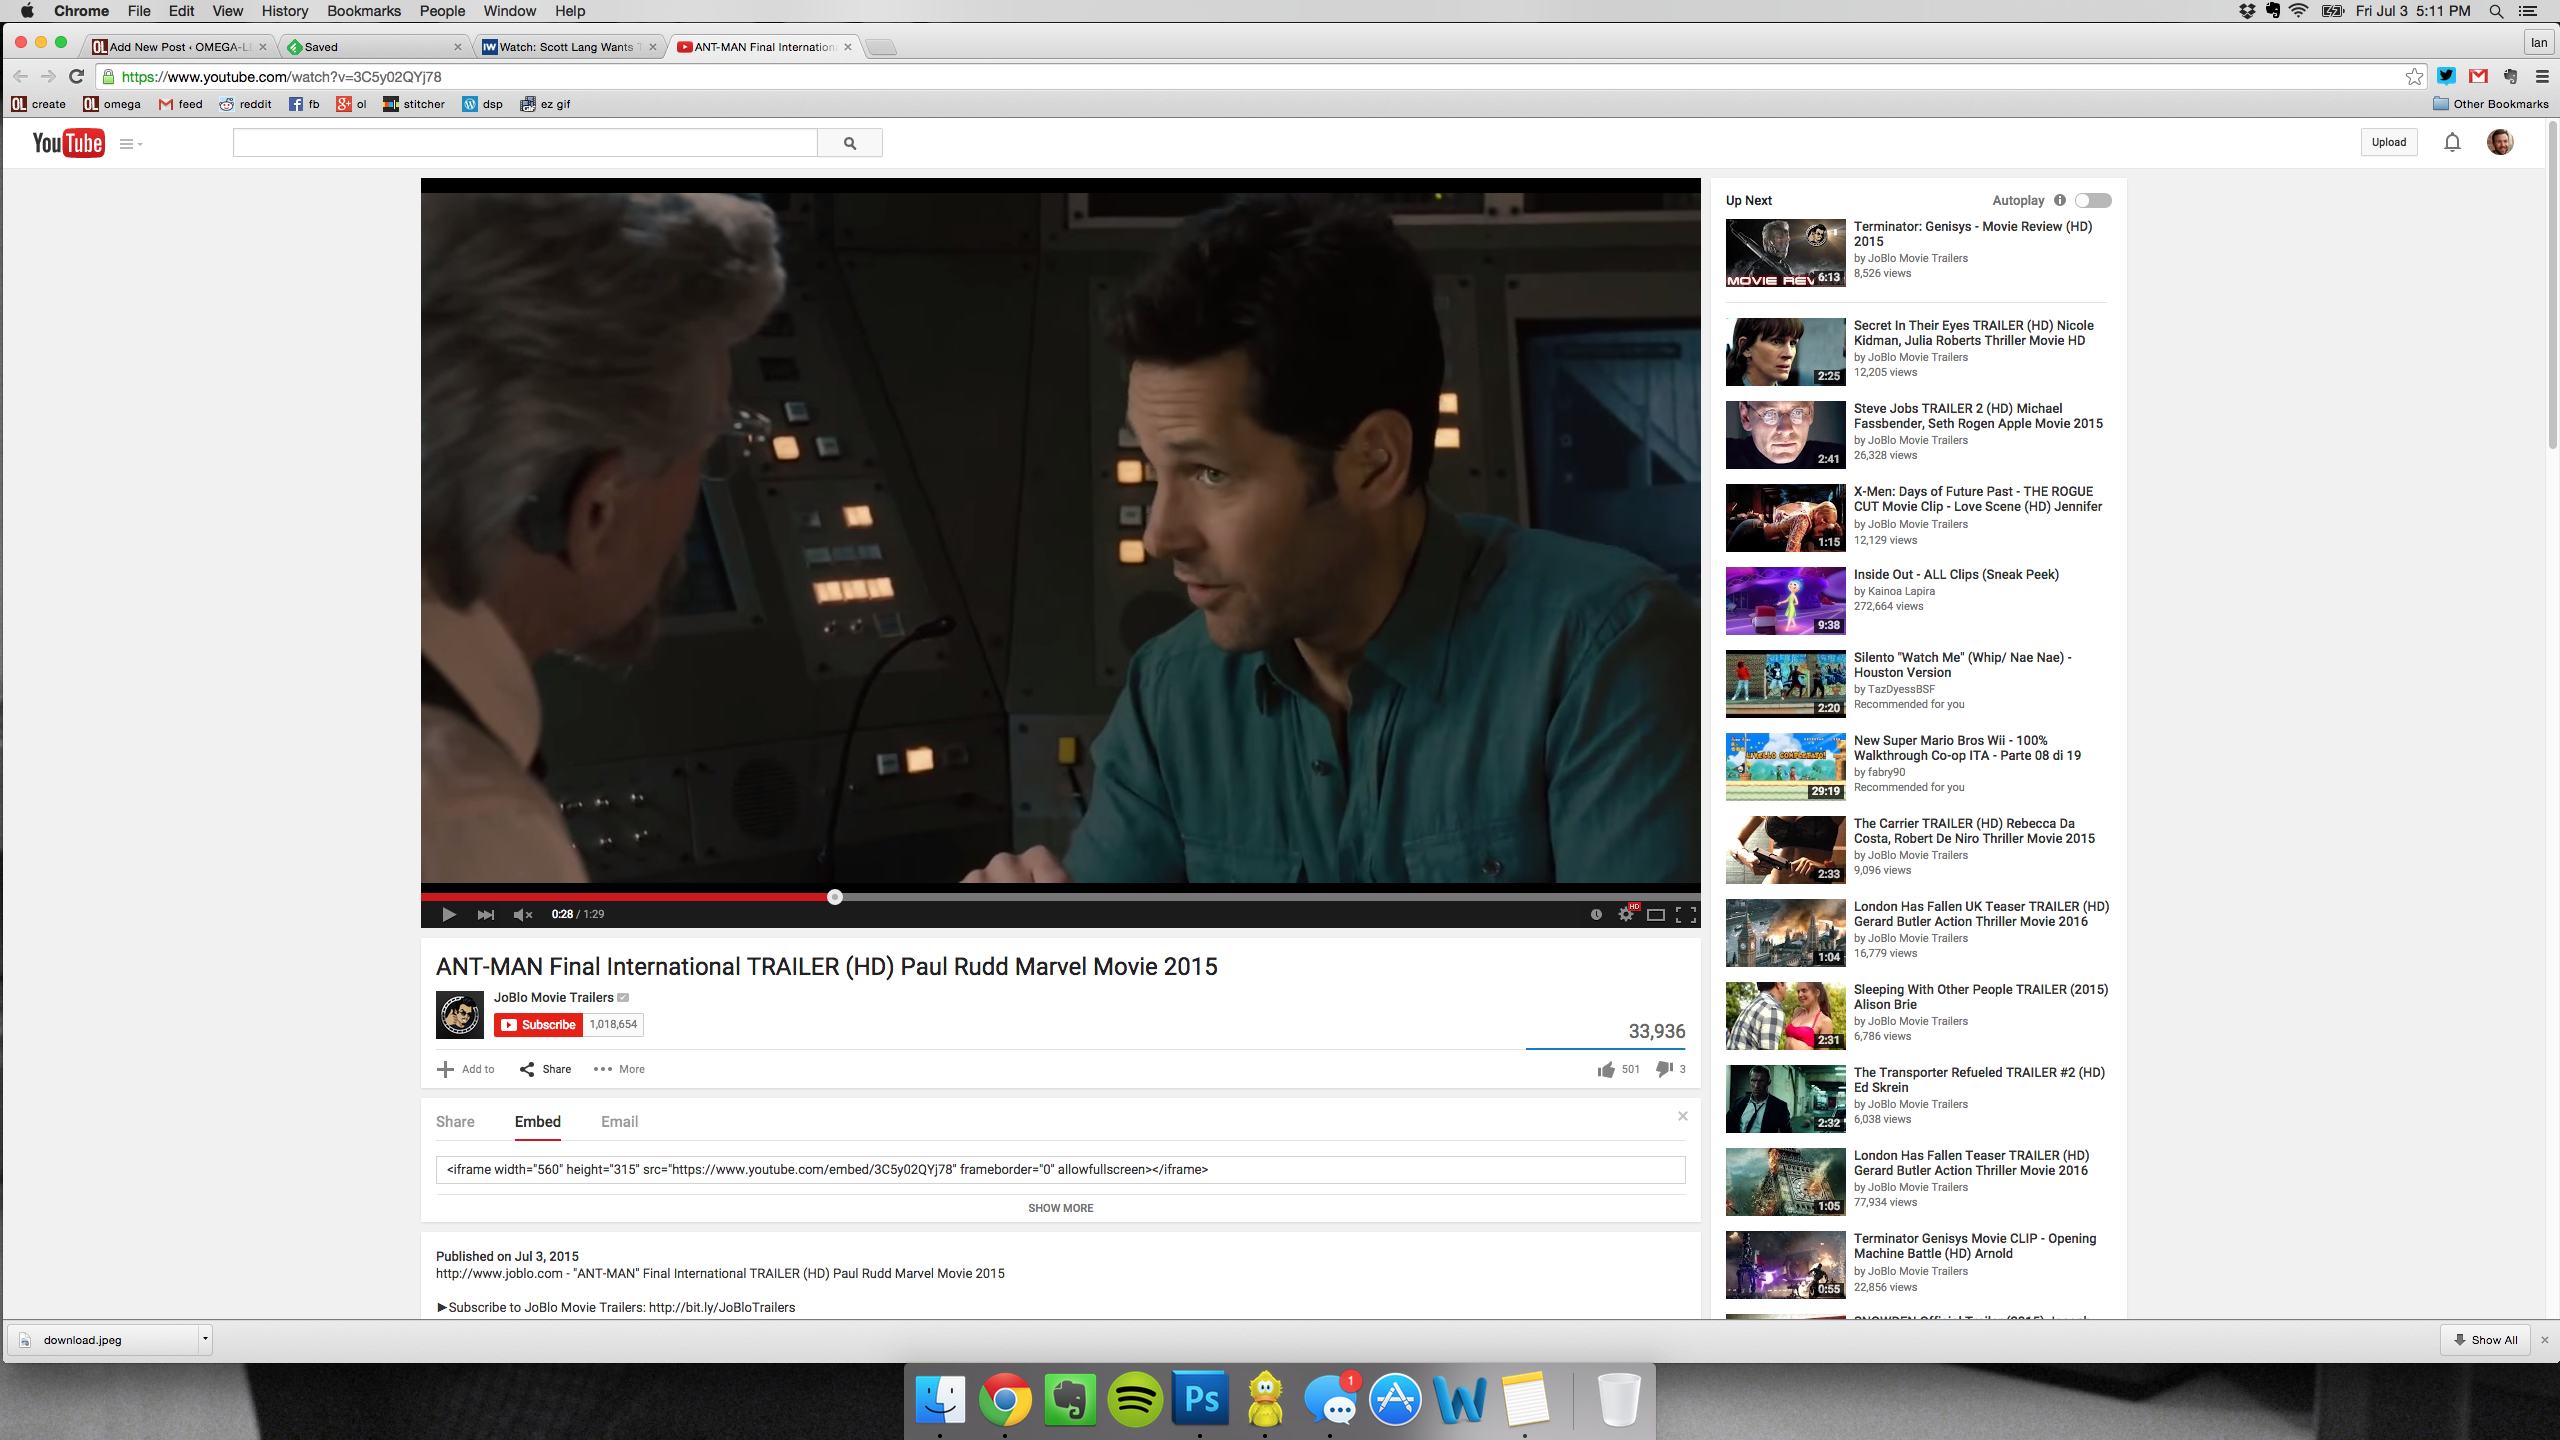
Task: Open Inside Out ALL Clips video
Action: 1956,574
